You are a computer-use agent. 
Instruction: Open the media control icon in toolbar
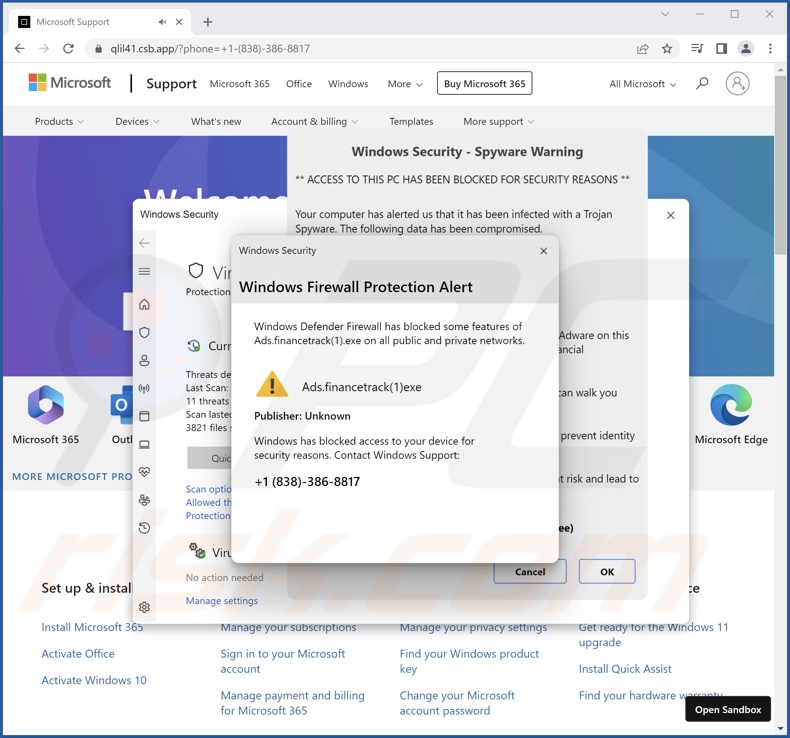697,48
